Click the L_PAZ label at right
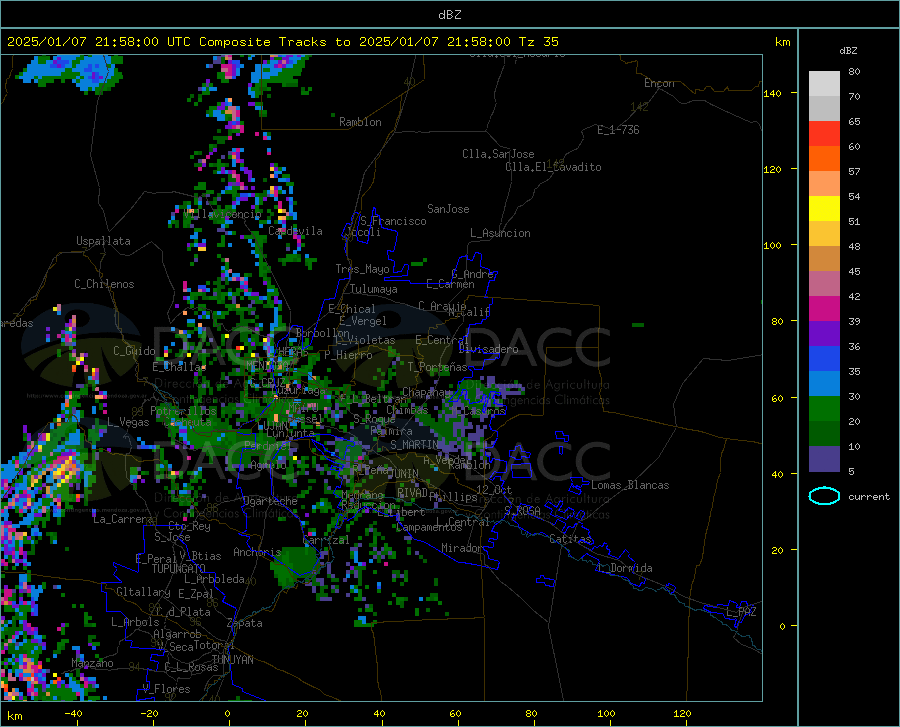 coord(741,612)
